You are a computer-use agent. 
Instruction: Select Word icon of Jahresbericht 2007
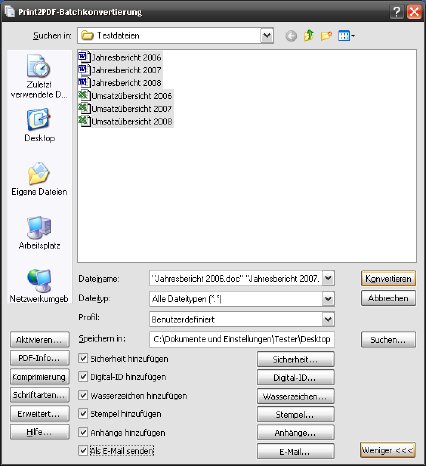(x=84, y=70)
